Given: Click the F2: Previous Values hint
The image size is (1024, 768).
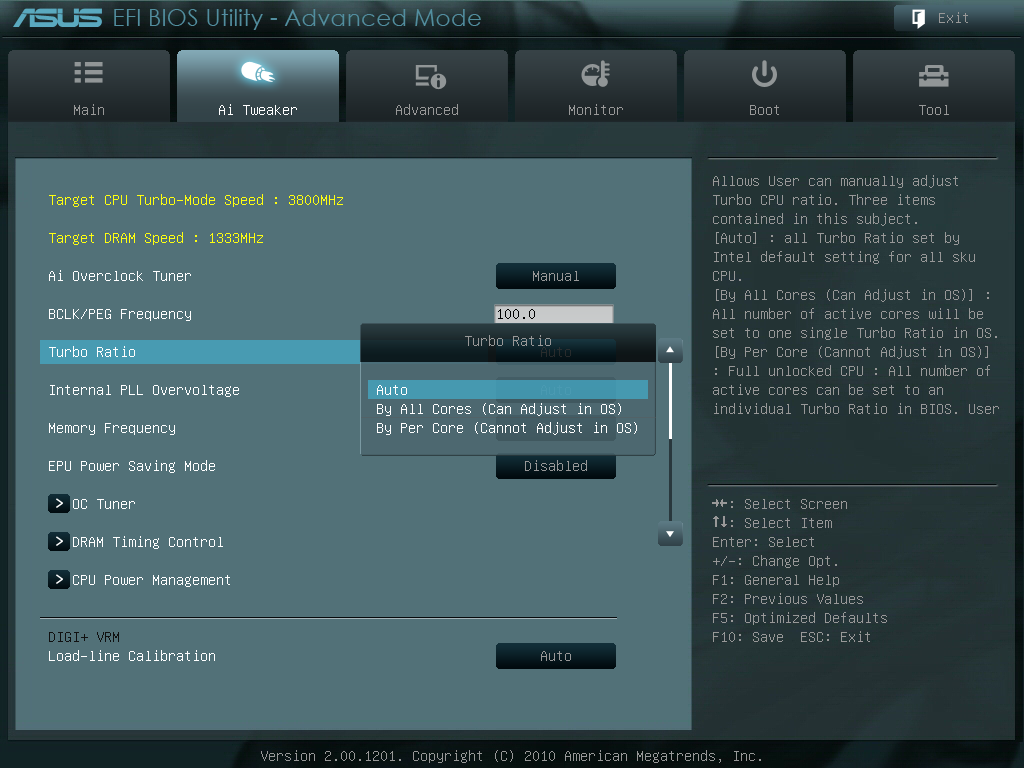Looking at the screenshot, I should (788, 599).
